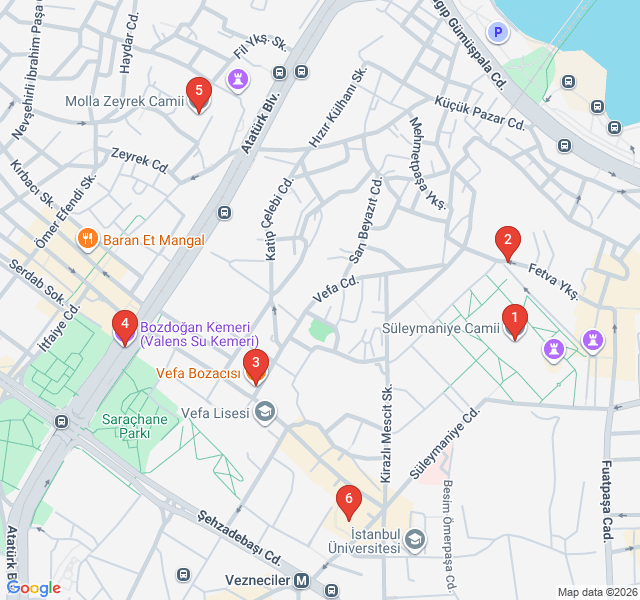Click red map marker number 6
Viewport: 640px width, 600px height.
click(x=349, y=502)
